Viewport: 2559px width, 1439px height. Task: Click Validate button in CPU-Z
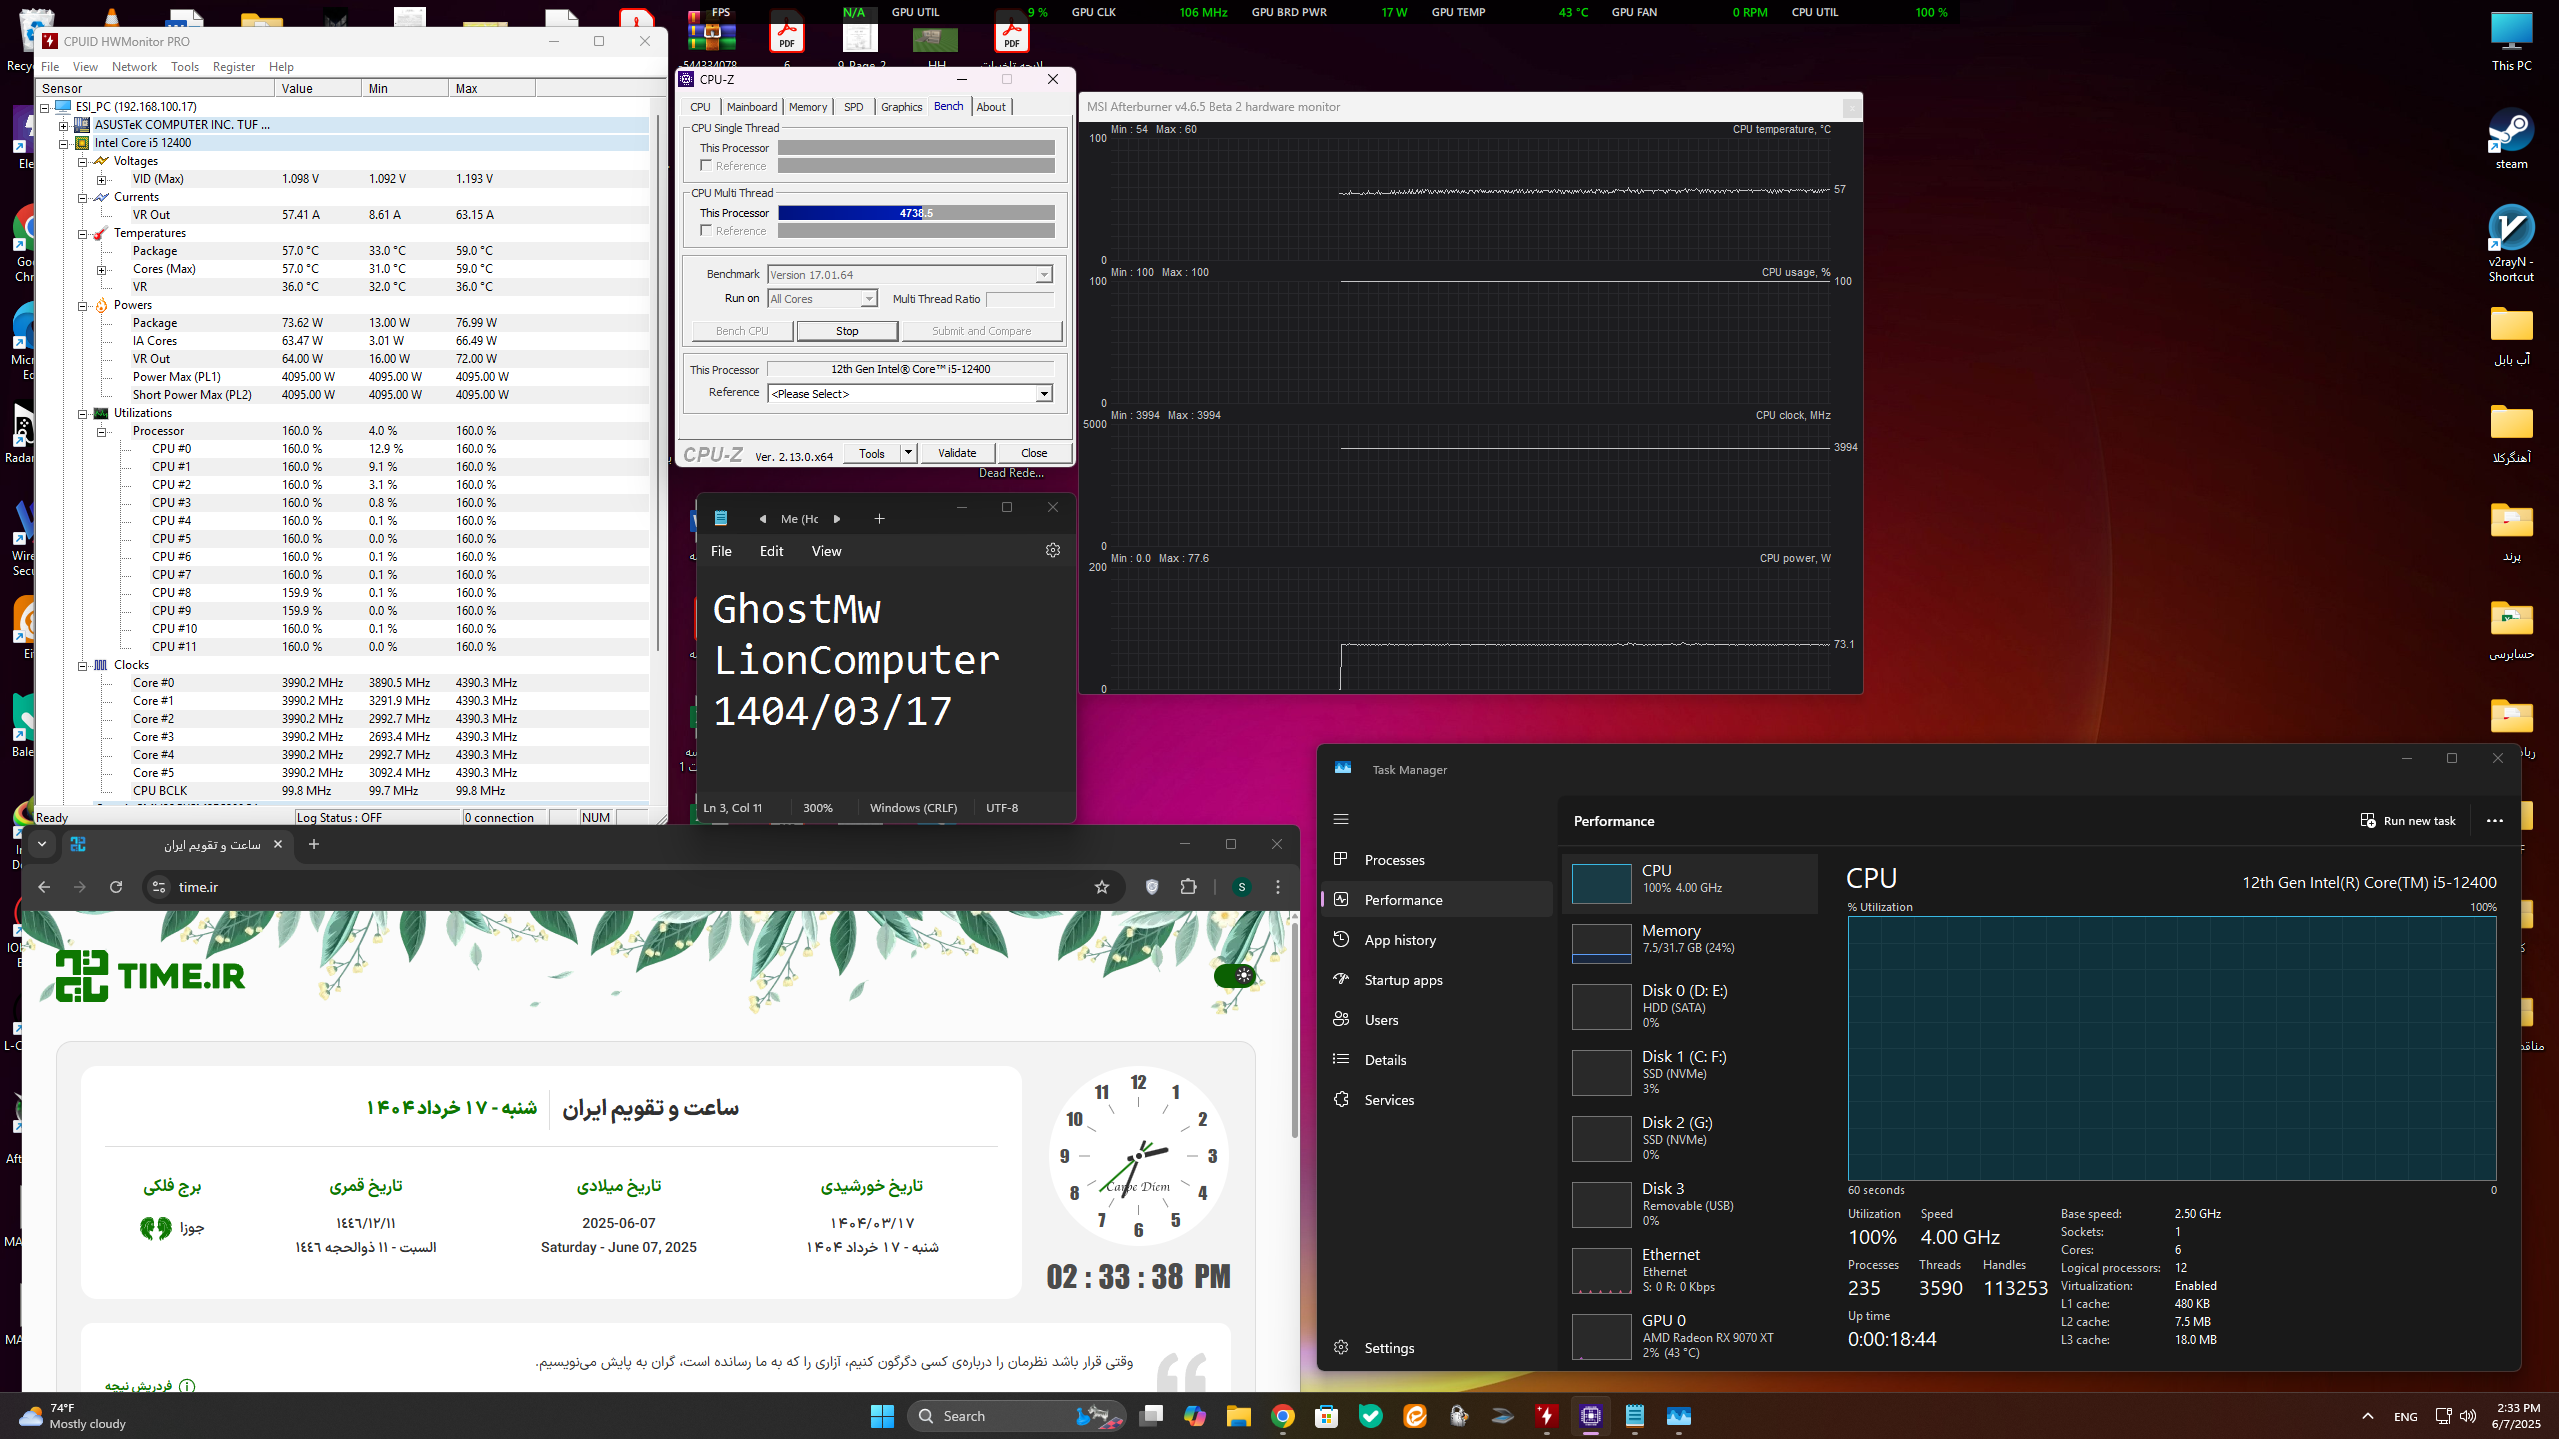click(x=957, y=453)
